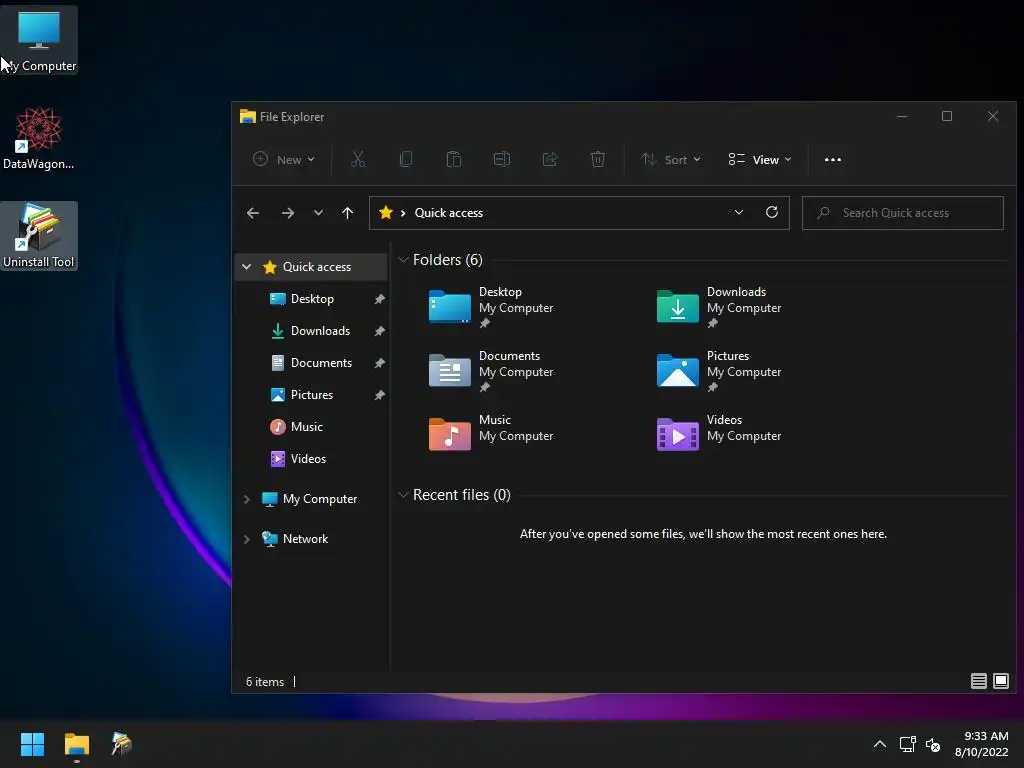Viewport: 1024px width, 768px height.
Task: Click the muted volume tray icon
Action: 933,744
